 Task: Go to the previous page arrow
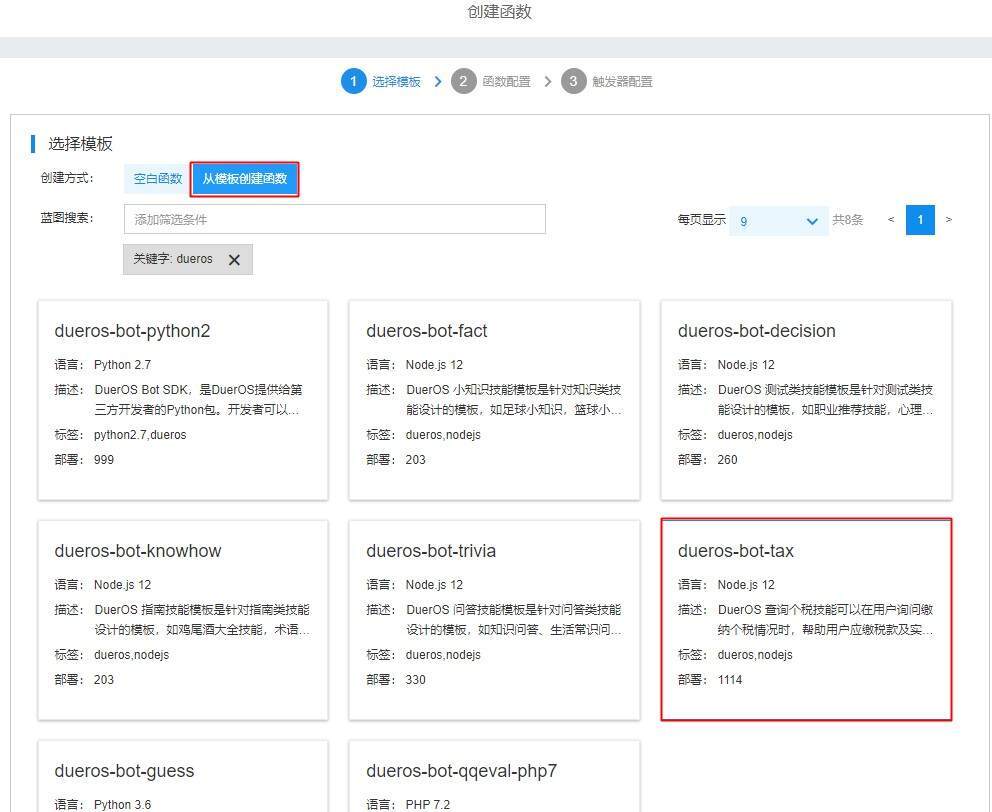pyautogui.click(x=891, y=220)
